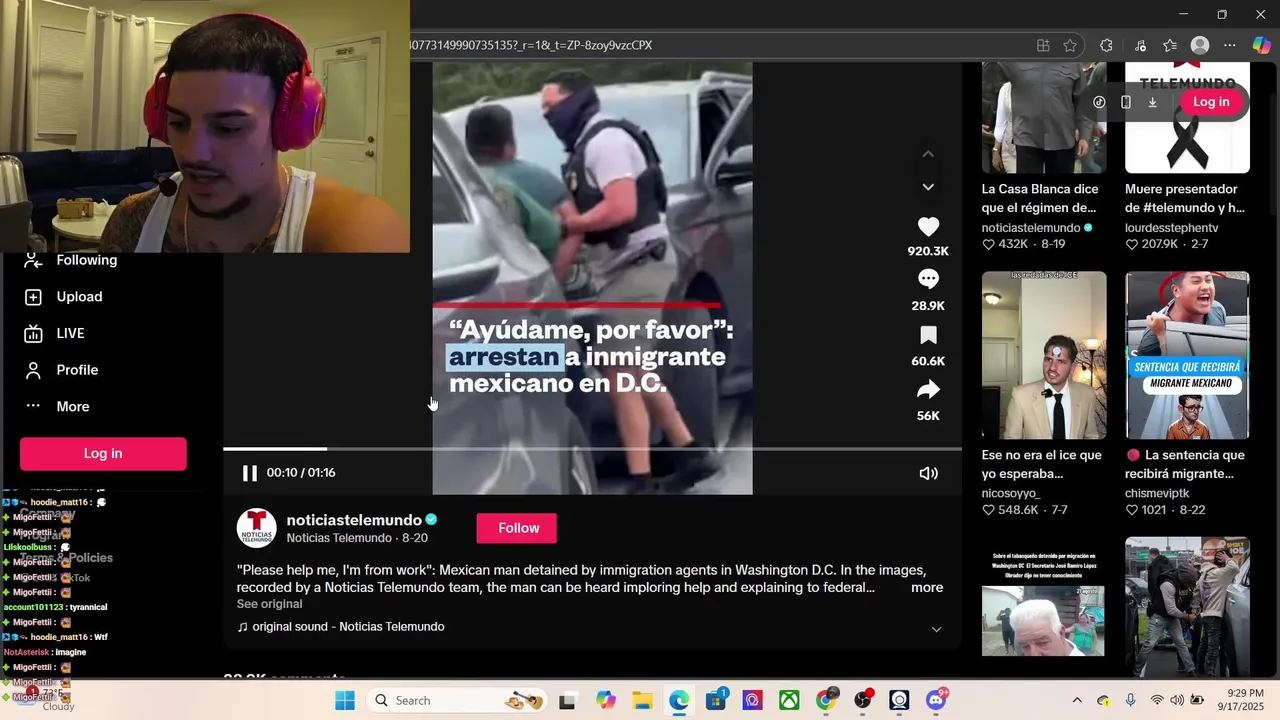Open the Edge profile avatar
Screen dimensions: 1280x720
click(x=1200, y=45)
